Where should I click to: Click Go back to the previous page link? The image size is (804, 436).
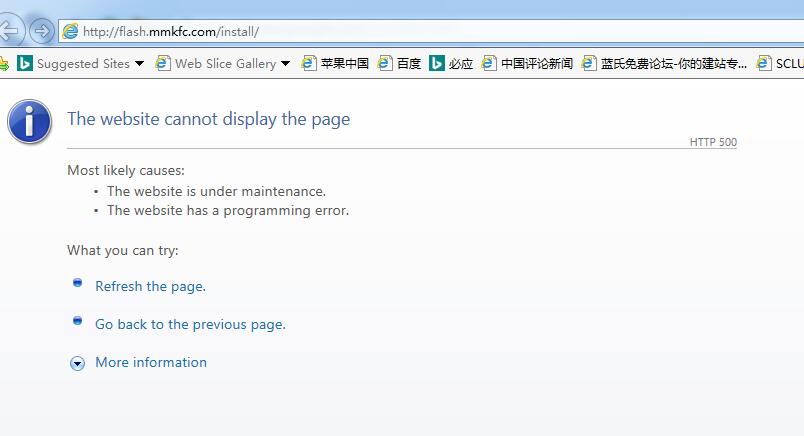click(x=190, y=324)
